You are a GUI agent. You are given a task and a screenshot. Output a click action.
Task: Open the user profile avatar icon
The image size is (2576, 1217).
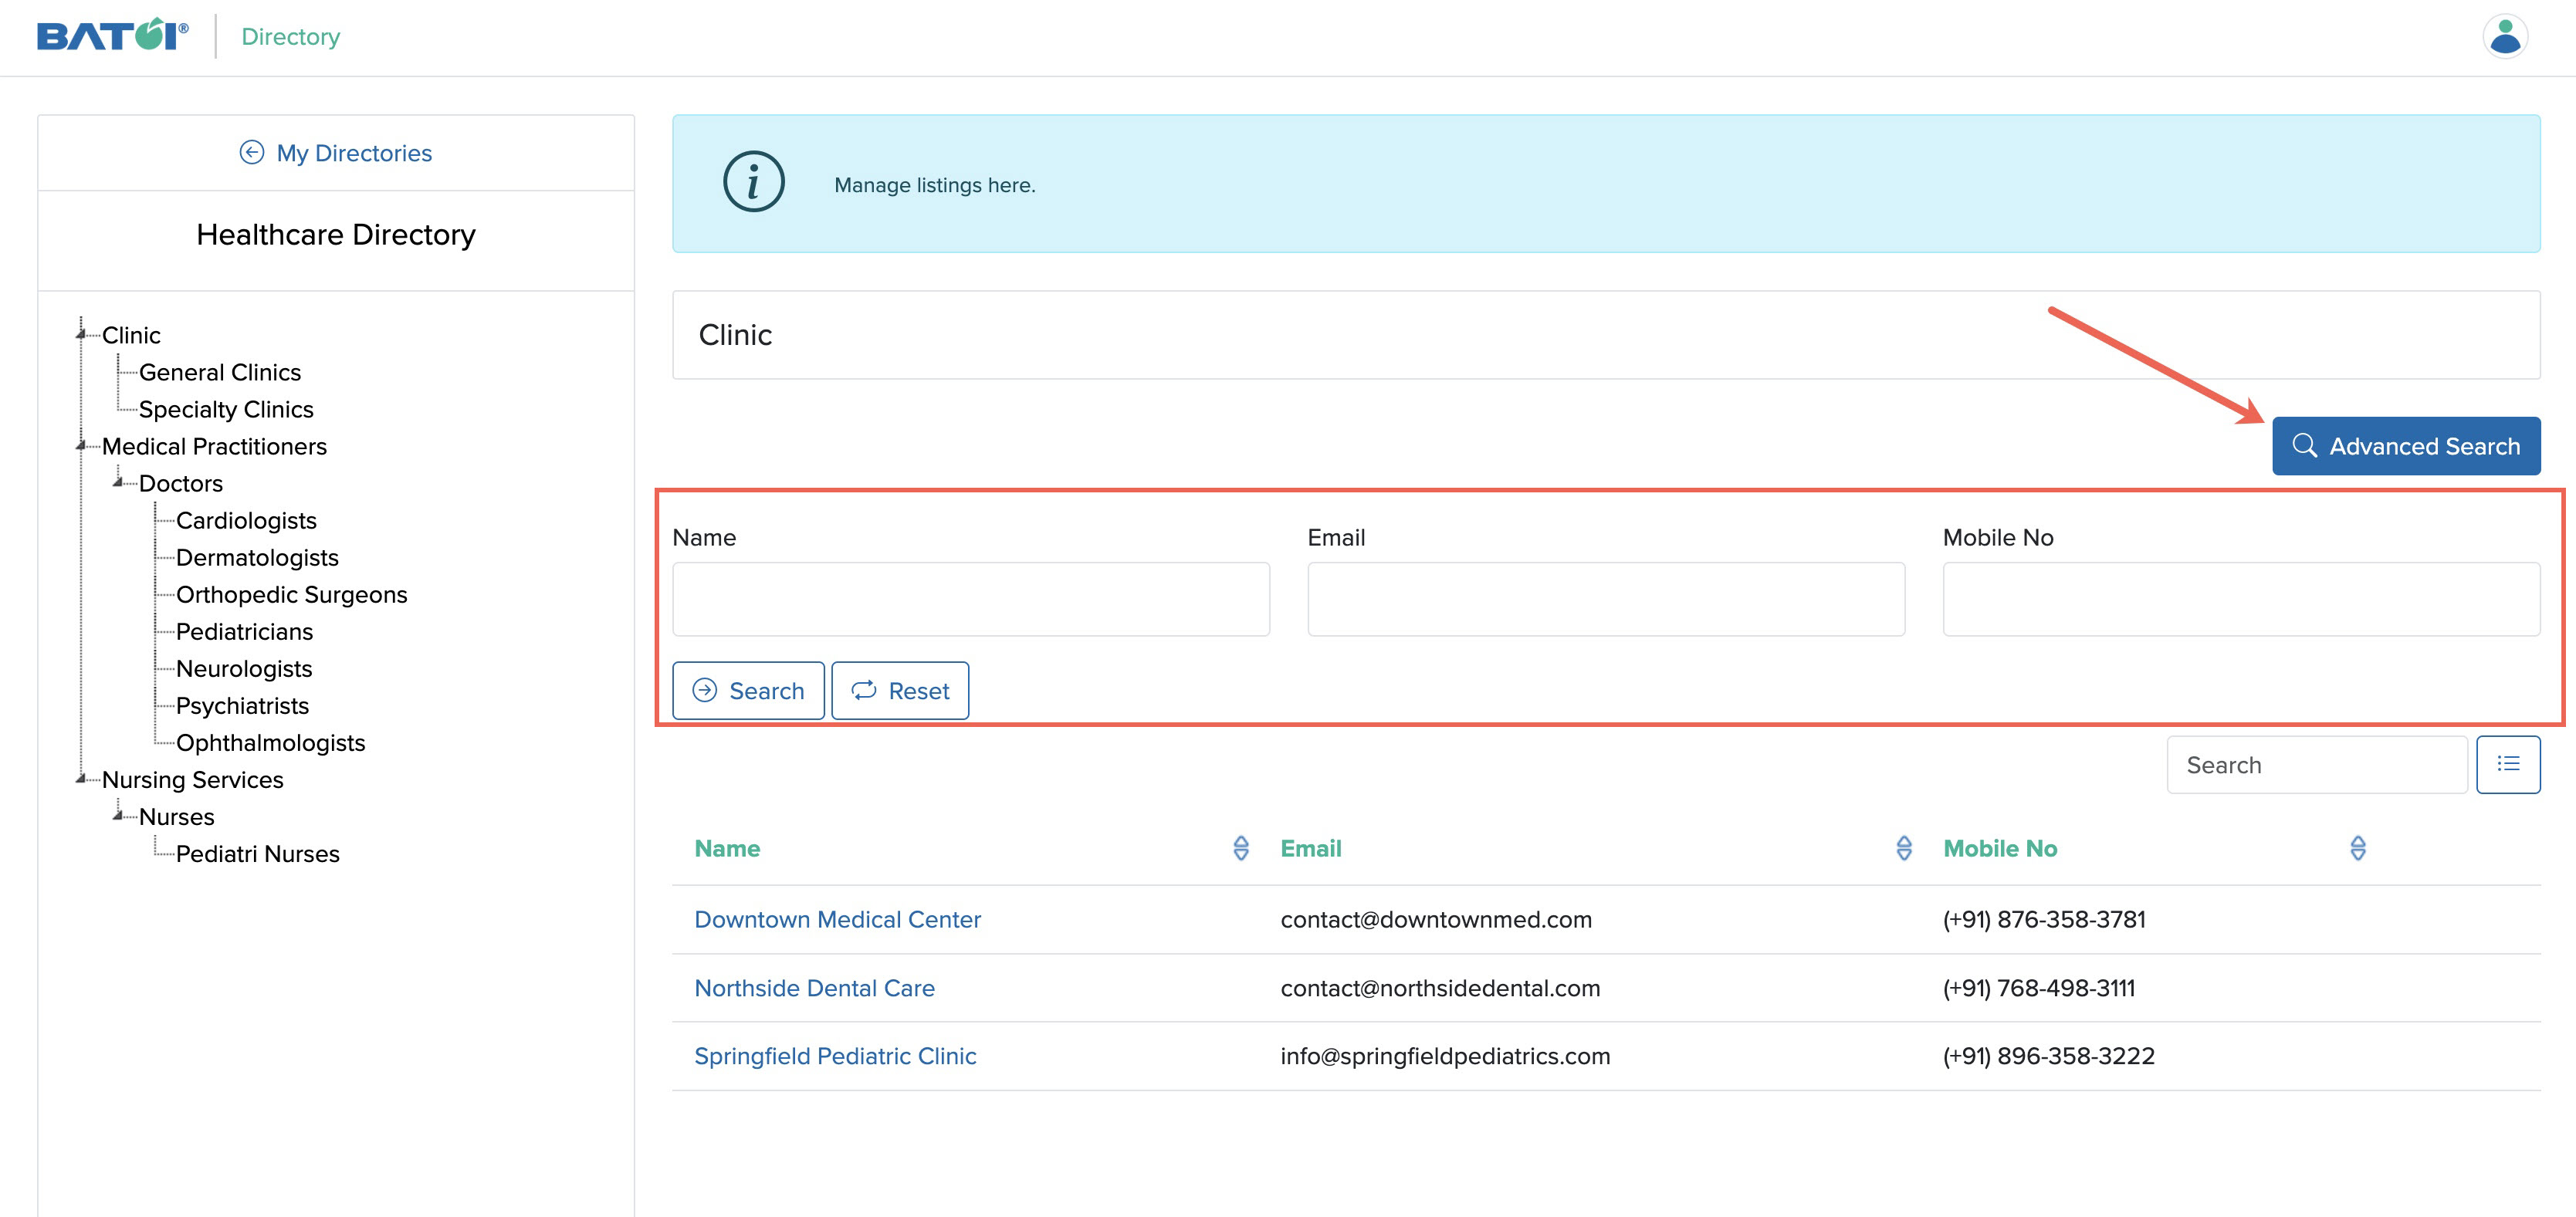pyautogui.click(x=2507, y=37)
